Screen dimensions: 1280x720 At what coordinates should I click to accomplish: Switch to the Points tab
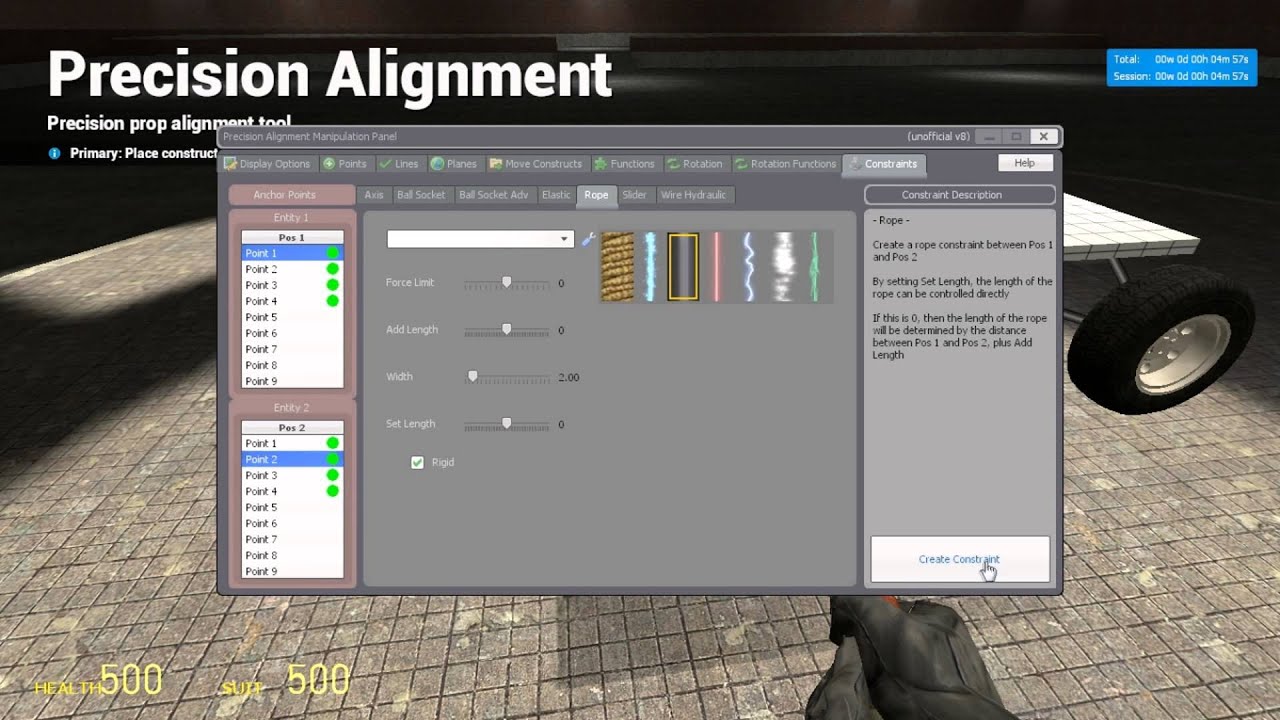click(x=346, y=164)
